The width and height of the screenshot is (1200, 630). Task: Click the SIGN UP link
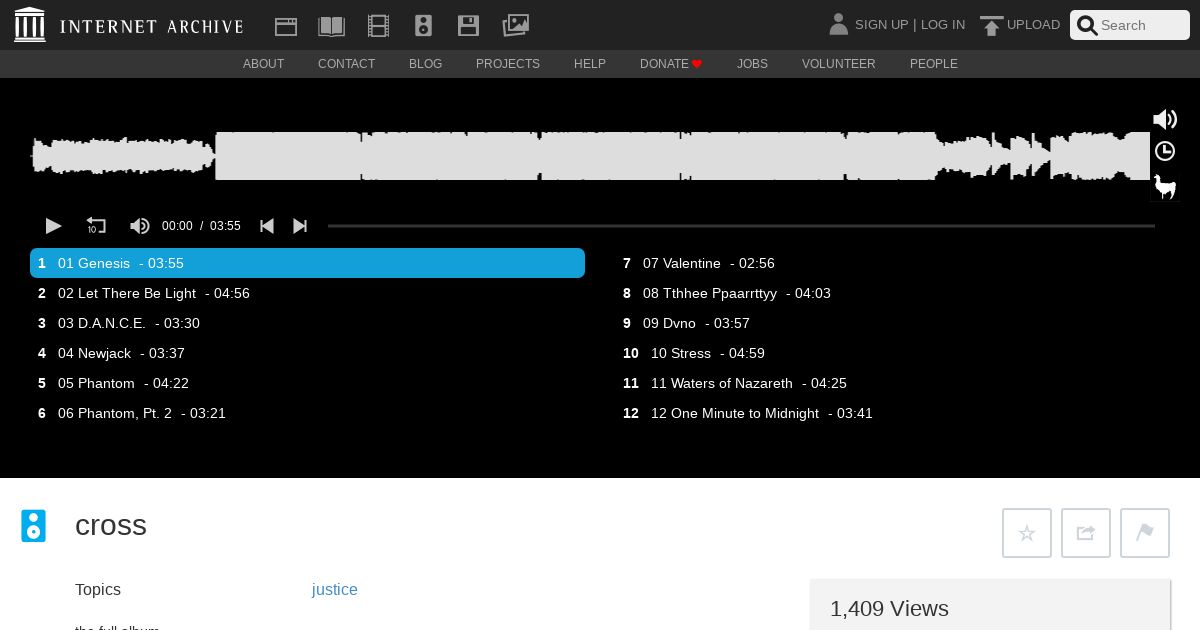(881, 25)
